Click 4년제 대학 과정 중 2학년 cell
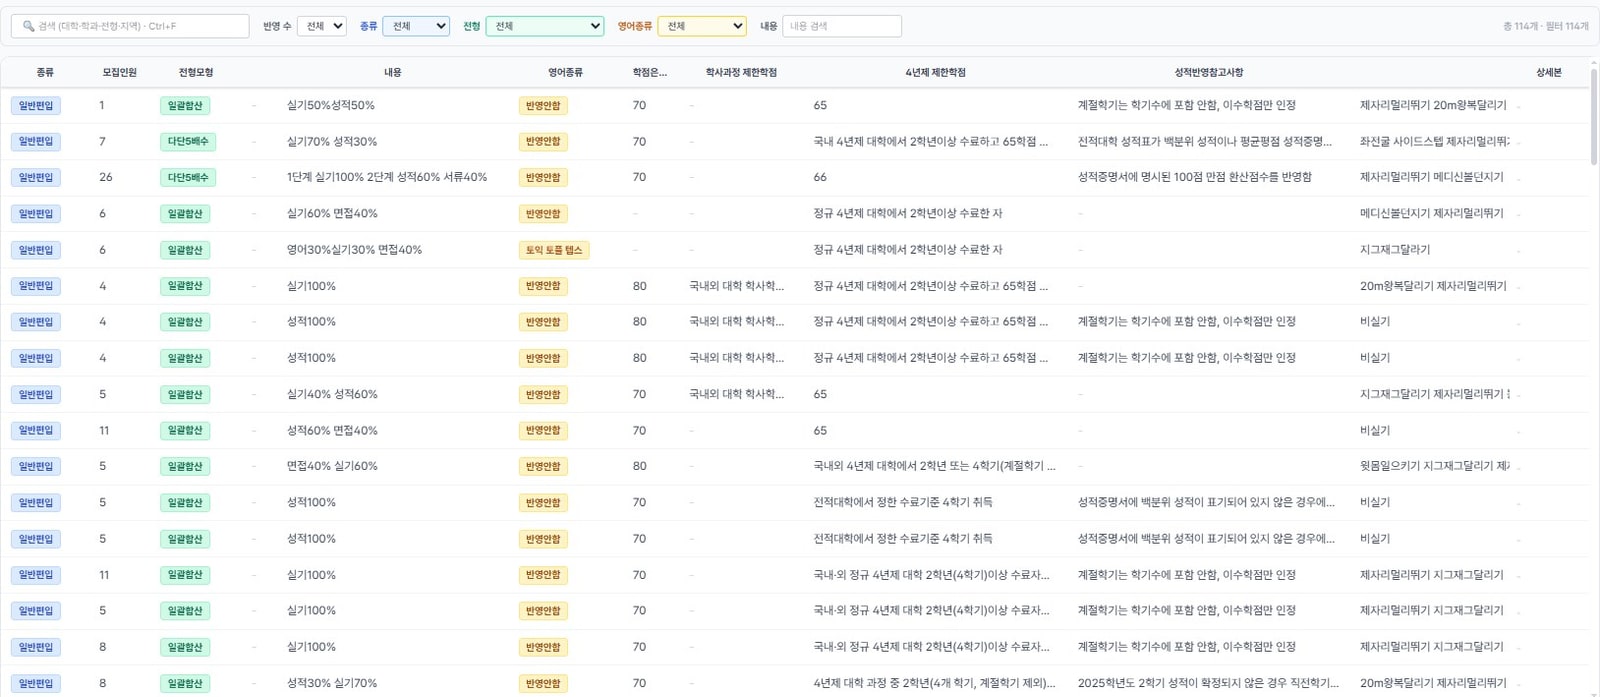This screenshot has height=697, width=1600. [x=934, y=683]
